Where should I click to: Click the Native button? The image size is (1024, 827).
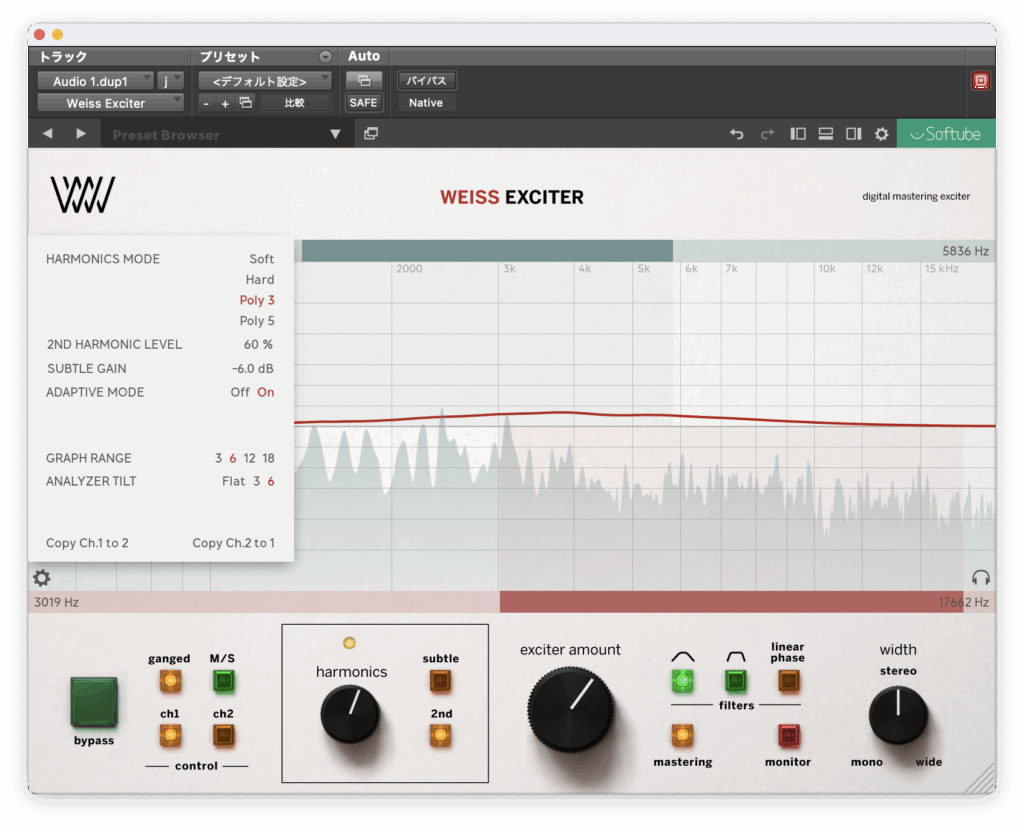click(426, 103)
